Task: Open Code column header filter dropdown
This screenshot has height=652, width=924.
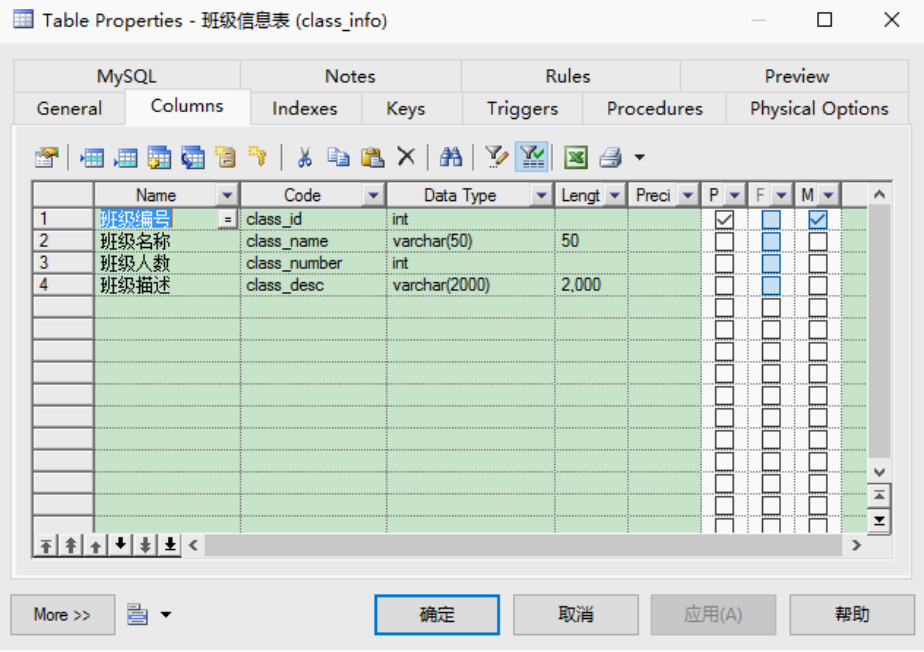Action: pyautogui.click(x=373, y=195)
